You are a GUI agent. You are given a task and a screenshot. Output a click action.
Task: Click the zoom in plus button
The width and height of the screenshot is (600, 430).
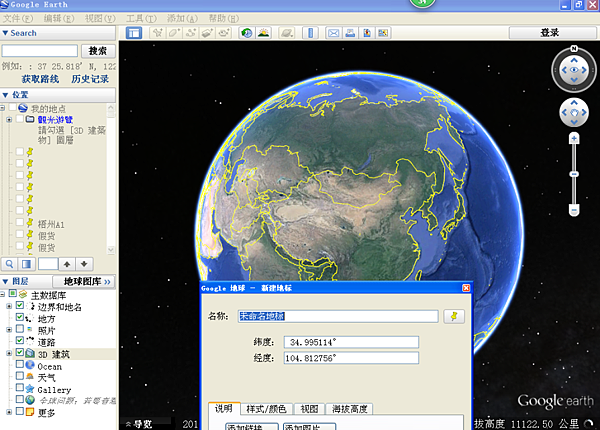point(574,138)
